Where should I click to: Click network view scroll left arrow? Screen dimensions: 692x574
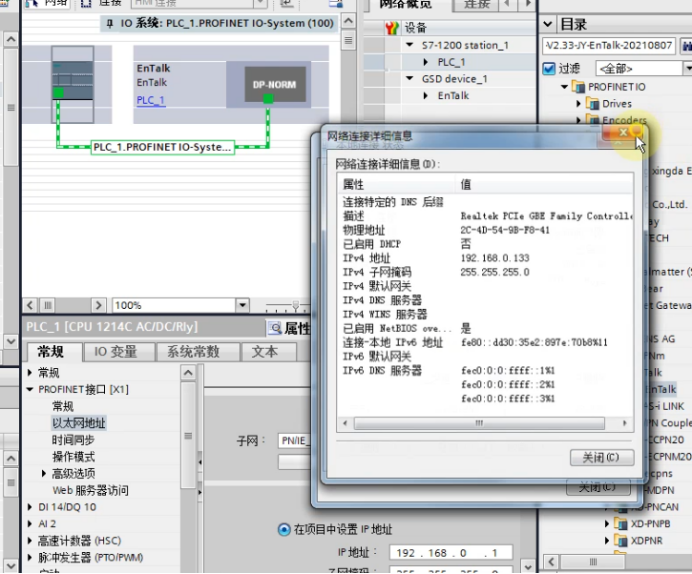[30, 305]
